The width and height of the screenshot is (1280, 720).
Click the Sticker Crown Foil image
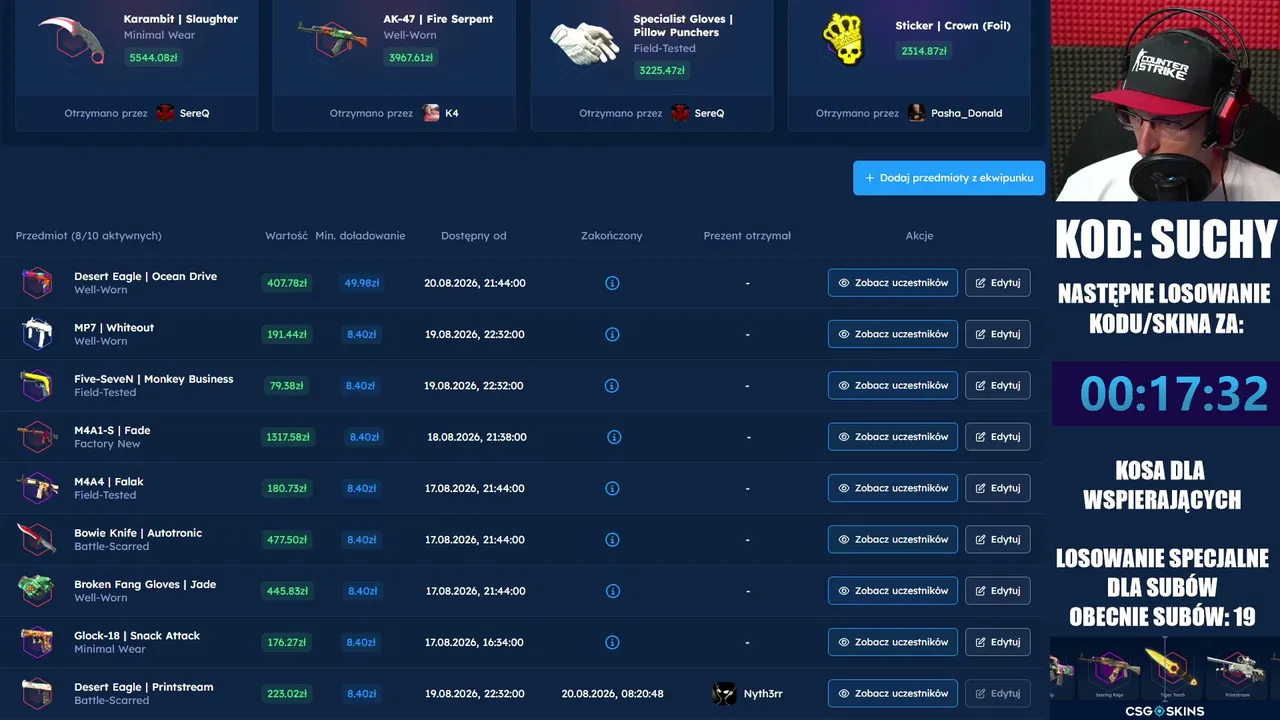point(843,39)
